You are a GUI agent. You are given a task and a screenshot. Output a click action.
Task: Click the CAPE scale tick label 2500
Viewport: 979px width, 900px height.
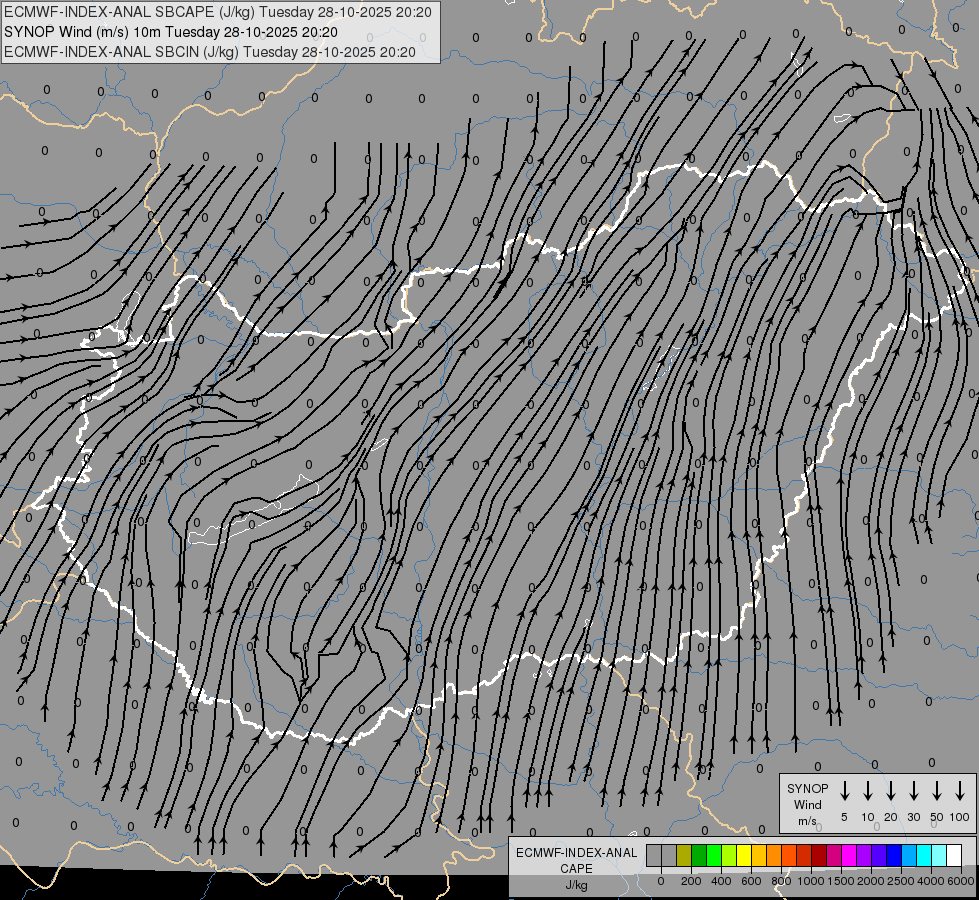tap(901, 881)
